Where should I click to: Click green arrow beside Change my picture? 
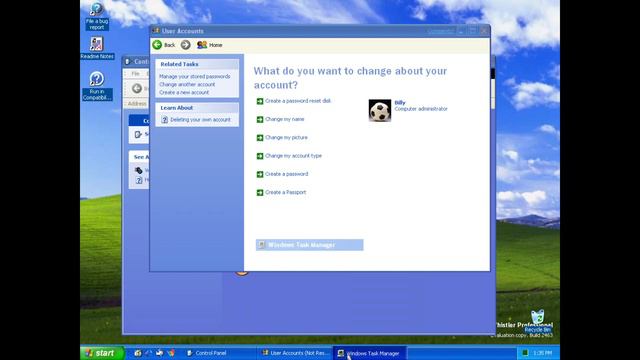(260, 138)
